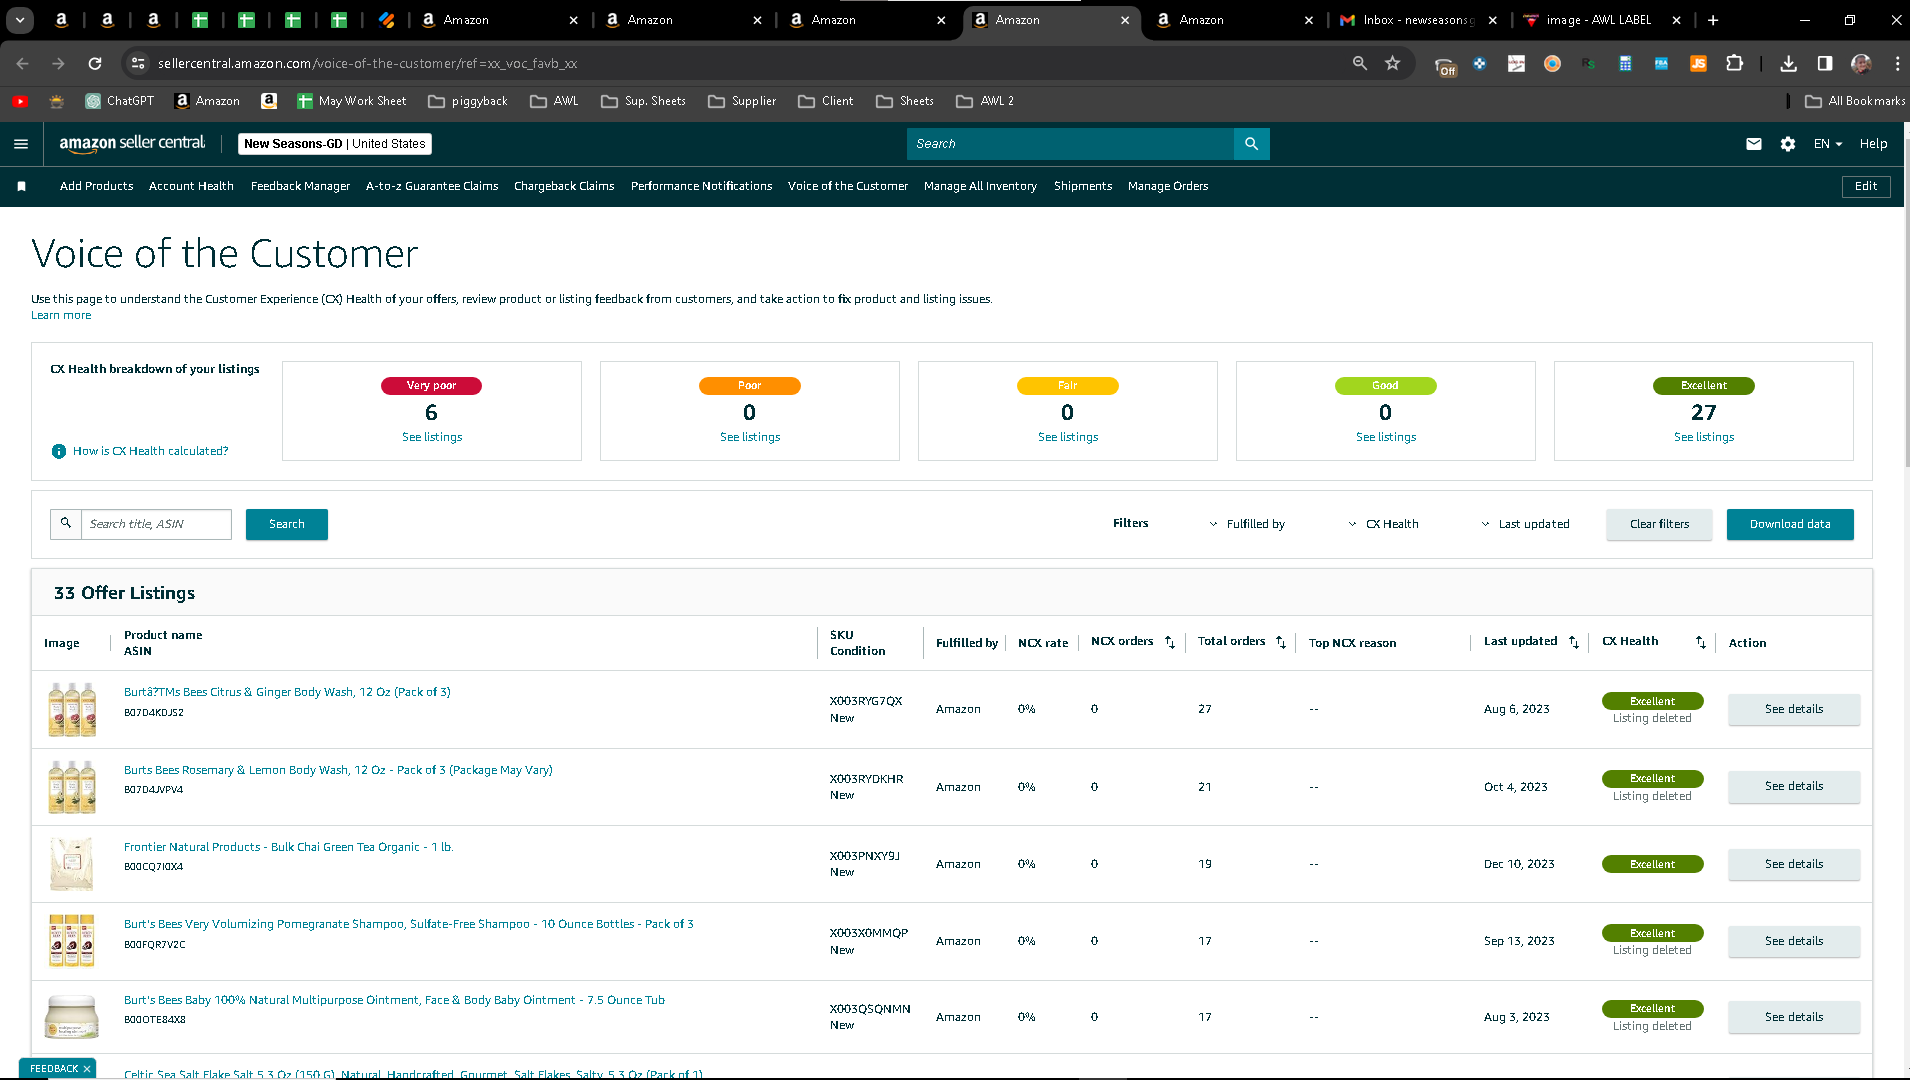The image size is (1910, 1080).
Task: See details for Frontier Chai Green Tea
Action: 1794,864
